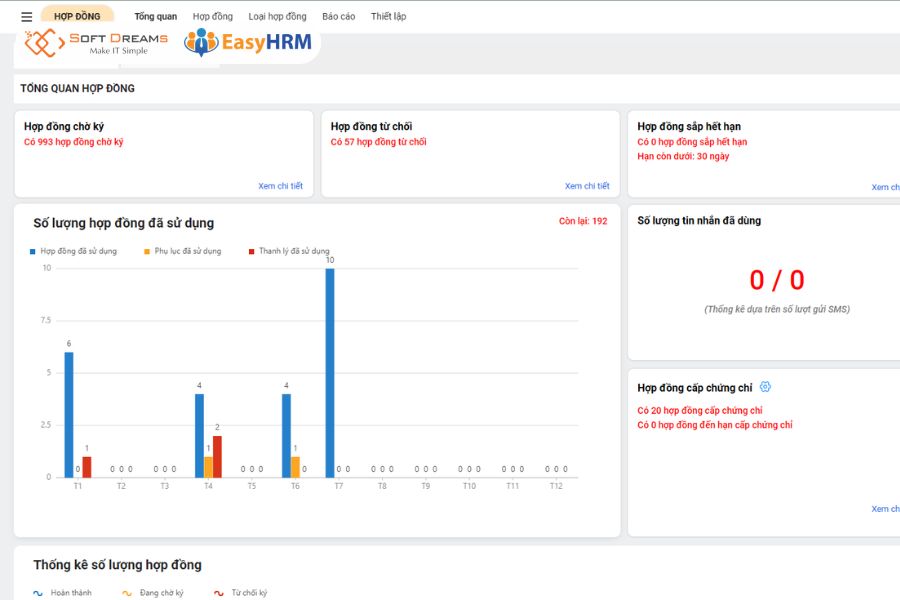Open the Loại hợp đồng menu

(x=277, y=17)
